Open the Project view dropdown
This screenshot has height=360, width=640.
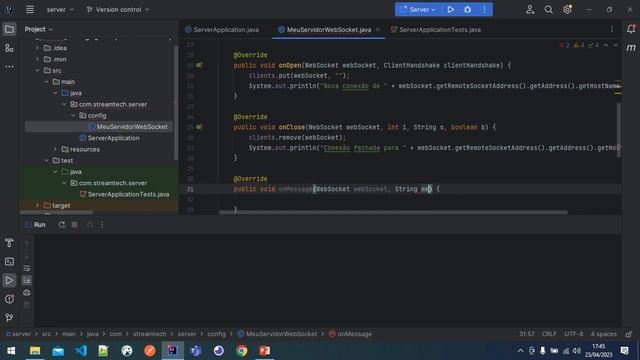[x=38, y=29]
